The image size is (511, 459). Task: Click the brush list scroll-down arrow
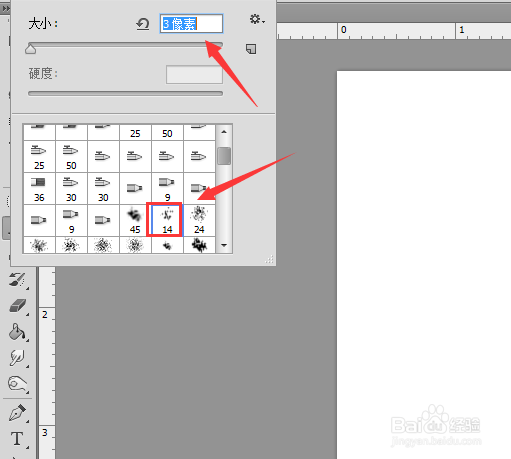[x=224, y=245]
